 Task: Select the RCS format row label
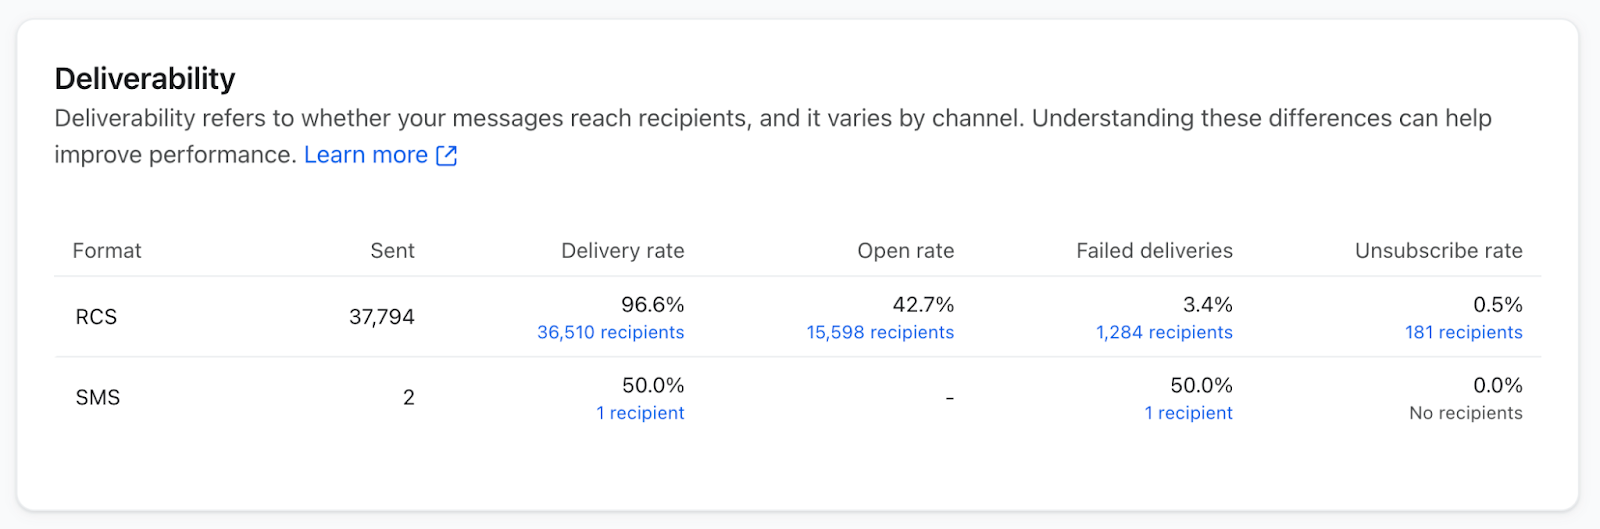pyautogui.click(x=96, y=317)
